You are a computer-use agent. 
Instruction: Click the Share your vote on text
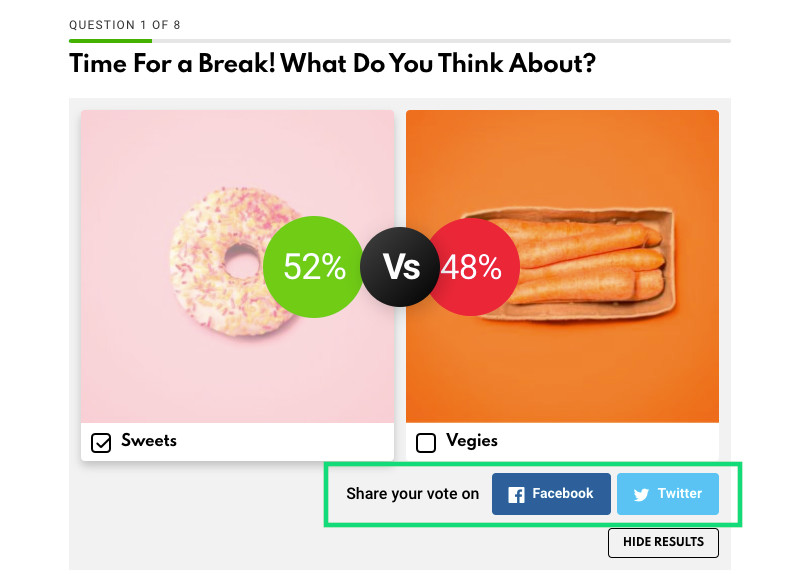pos(413,494)
